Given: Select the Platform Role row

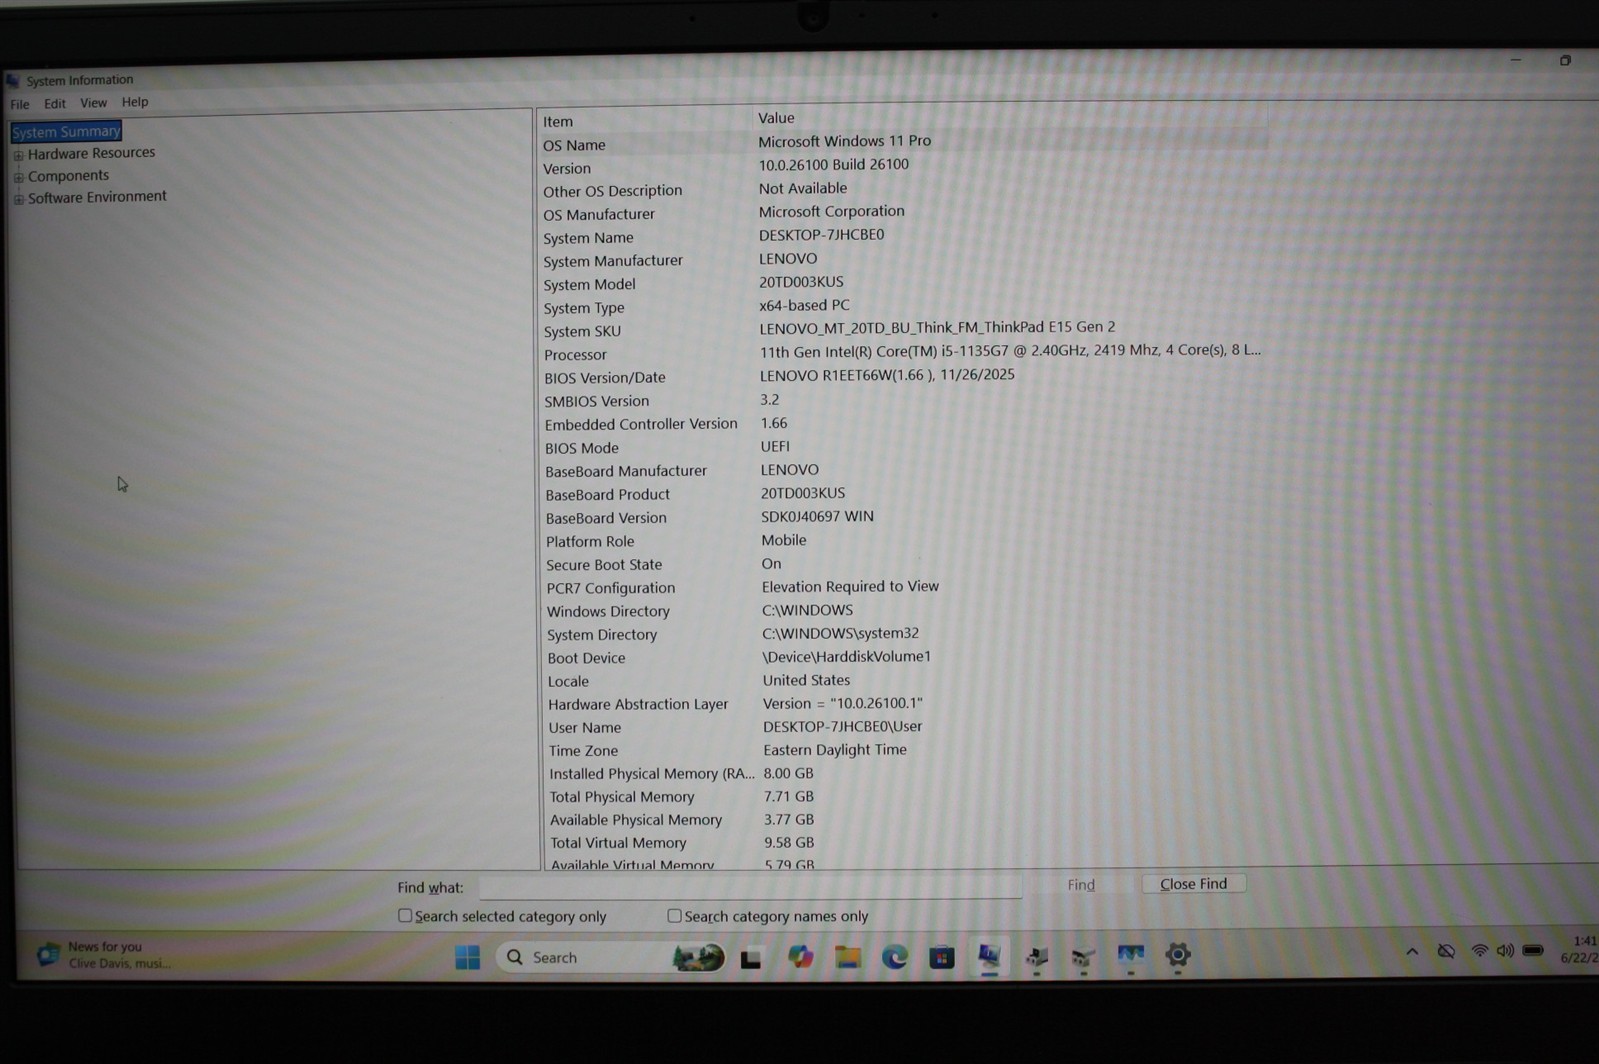Looking at the screenshot, I should [x=904, y=541].
